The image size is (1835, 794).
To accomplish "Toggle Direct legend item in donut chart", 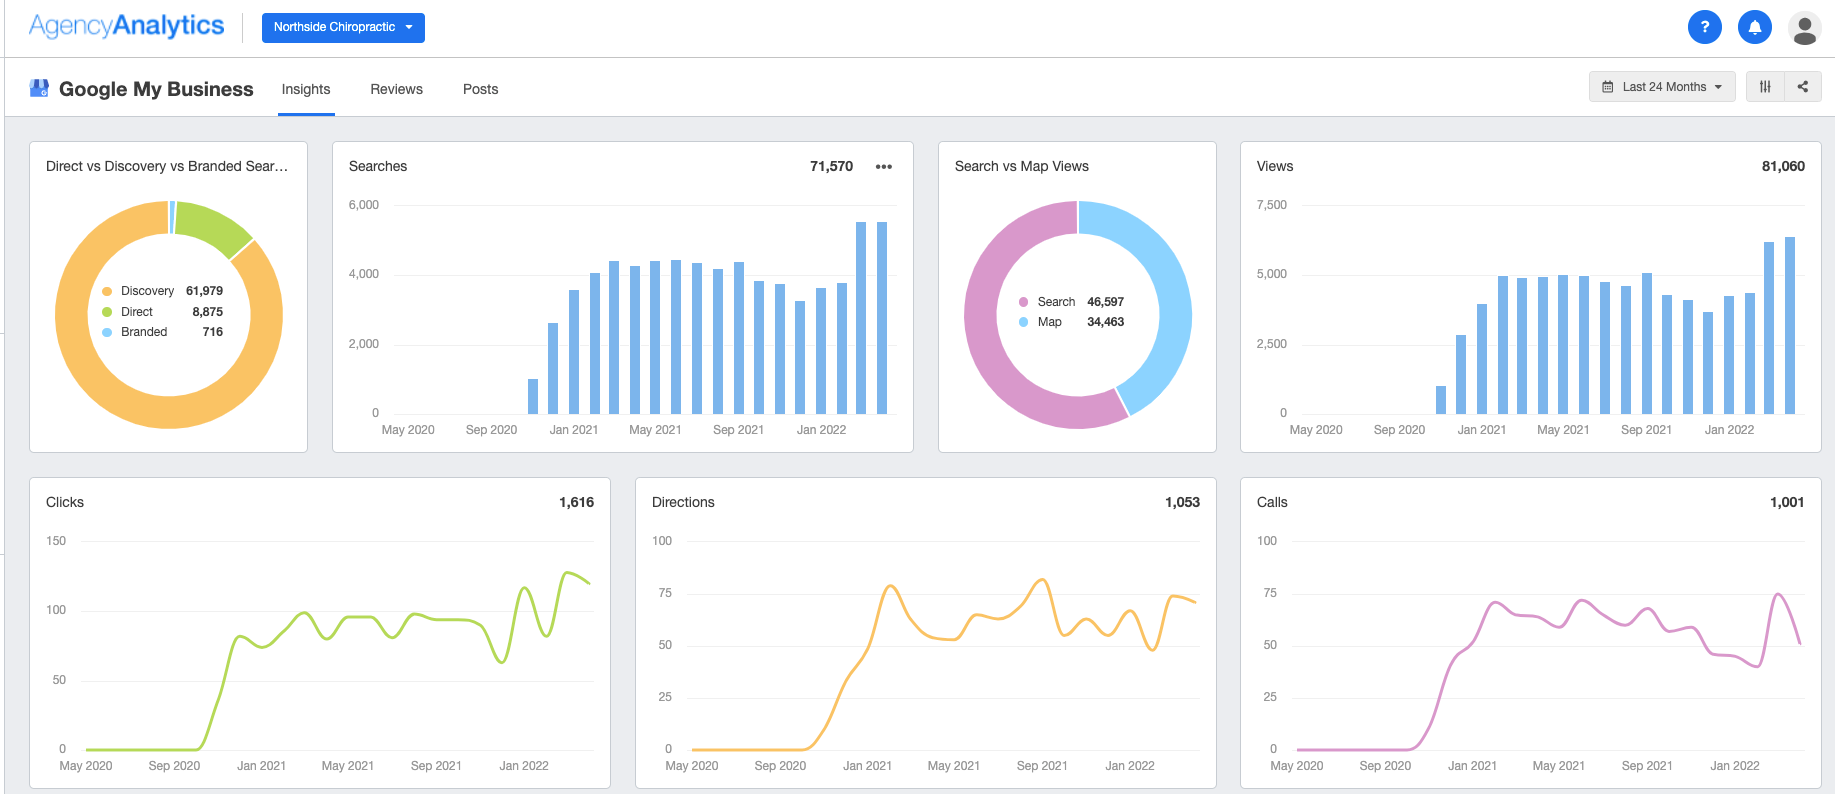I will tap(137, 312).
